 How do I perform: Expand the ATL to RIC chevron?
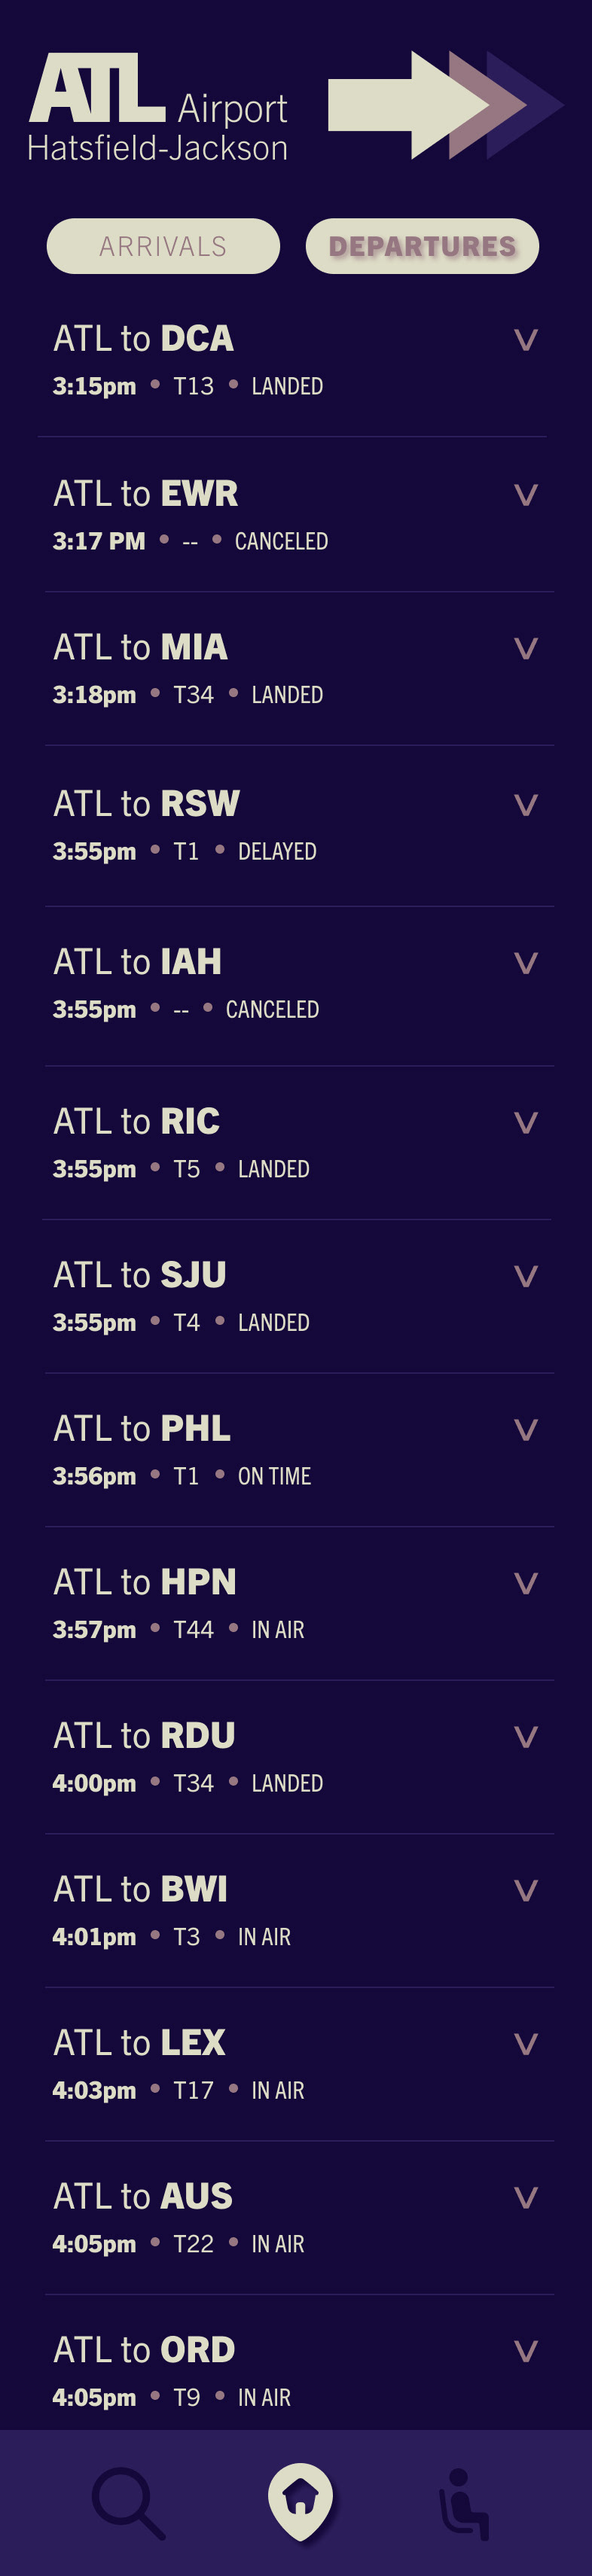(x=526, y=1122)
